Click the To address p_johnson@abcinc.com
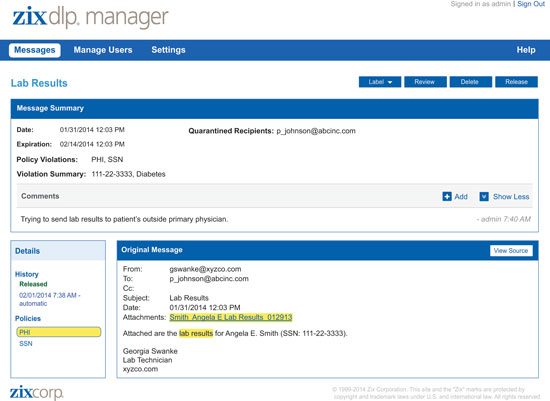 pyautogui.click(x=209, y=279)
